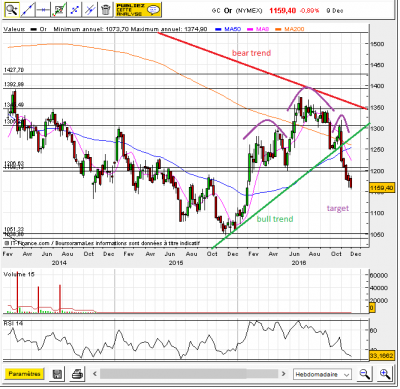Select the parallel channel line tool
The height and width of the screenshot is (389, 400).
click(x=90, y=10)
